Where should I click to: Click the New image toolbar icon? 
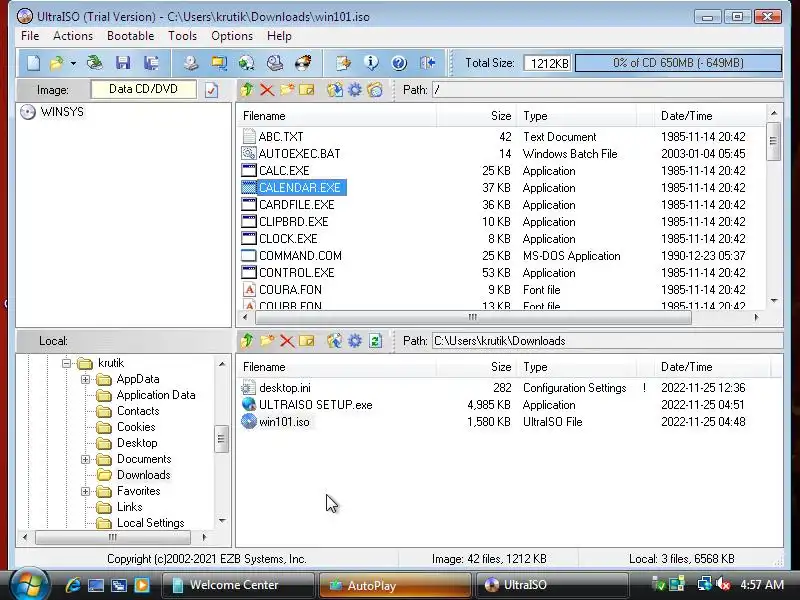click(34, 63)
